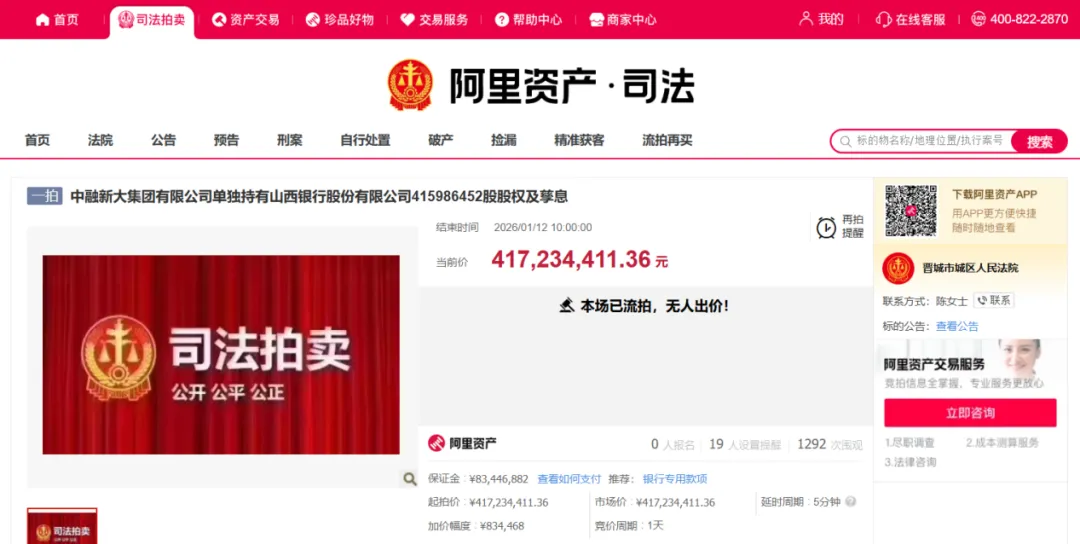Click the 19 人设置提醒 count
This screenshot has height=544, width=1080.
[x=745, y=444]
